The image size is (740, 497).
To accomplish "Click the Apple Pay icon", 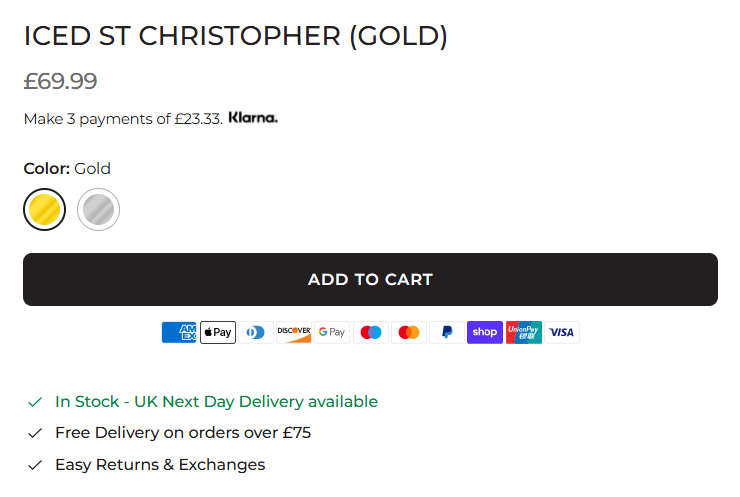I will (x=218, y=332).
